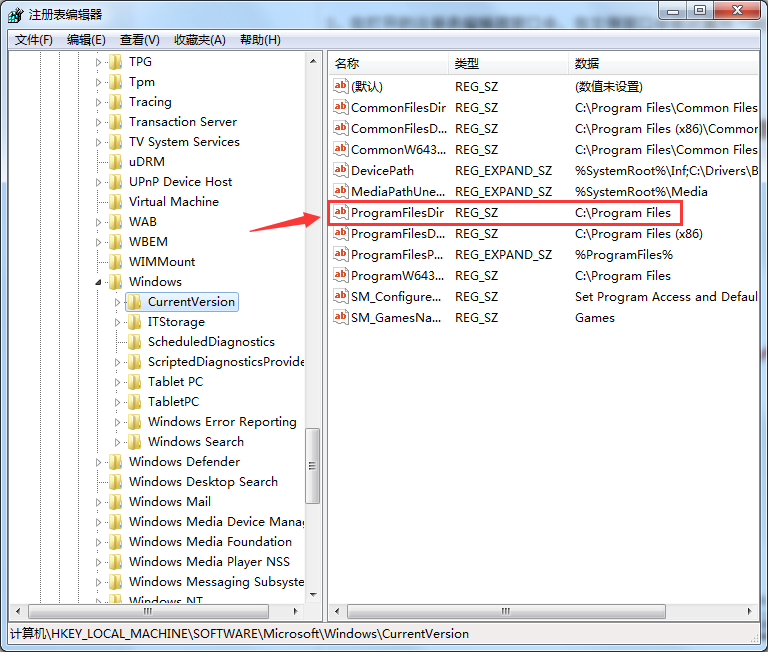This screenshot has height=652, width=768.
Task: Select the Windows Media Player NSS key
Action: click(209, 561)
